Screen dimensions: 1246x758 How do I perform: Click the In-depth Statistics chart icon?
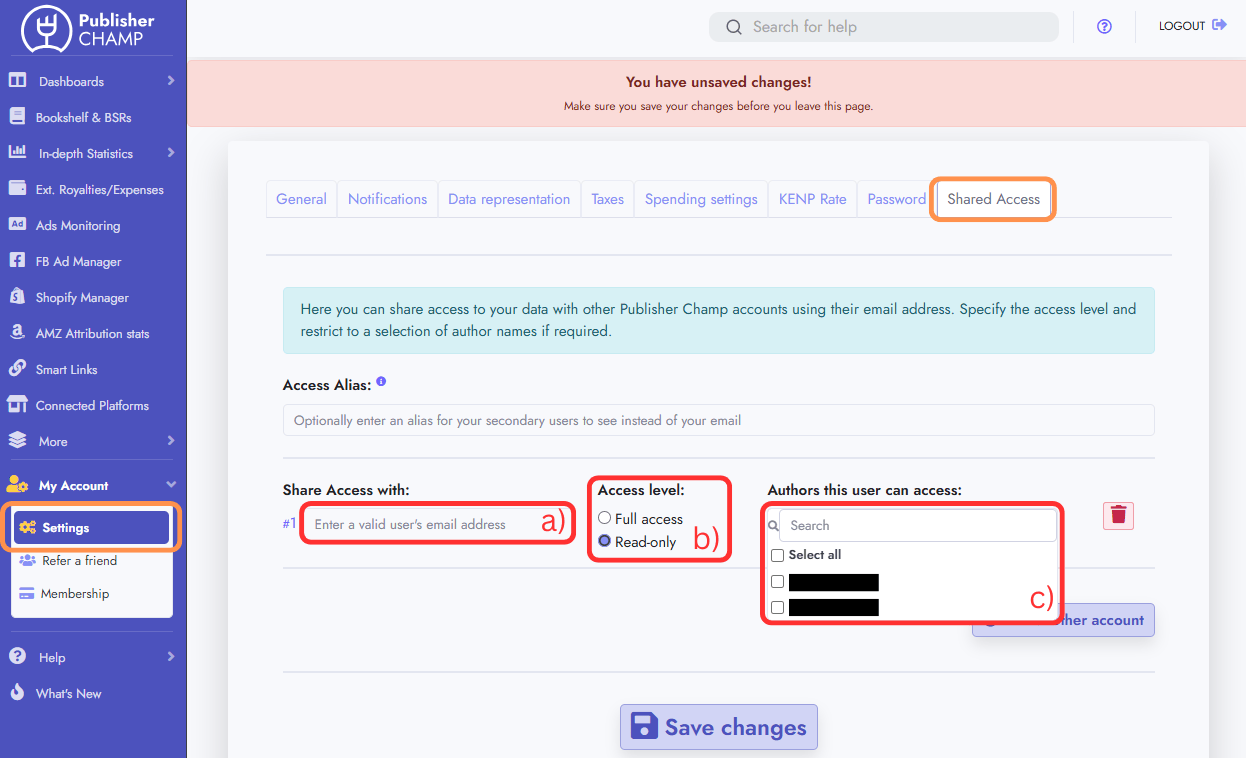[x=17, y=152]
